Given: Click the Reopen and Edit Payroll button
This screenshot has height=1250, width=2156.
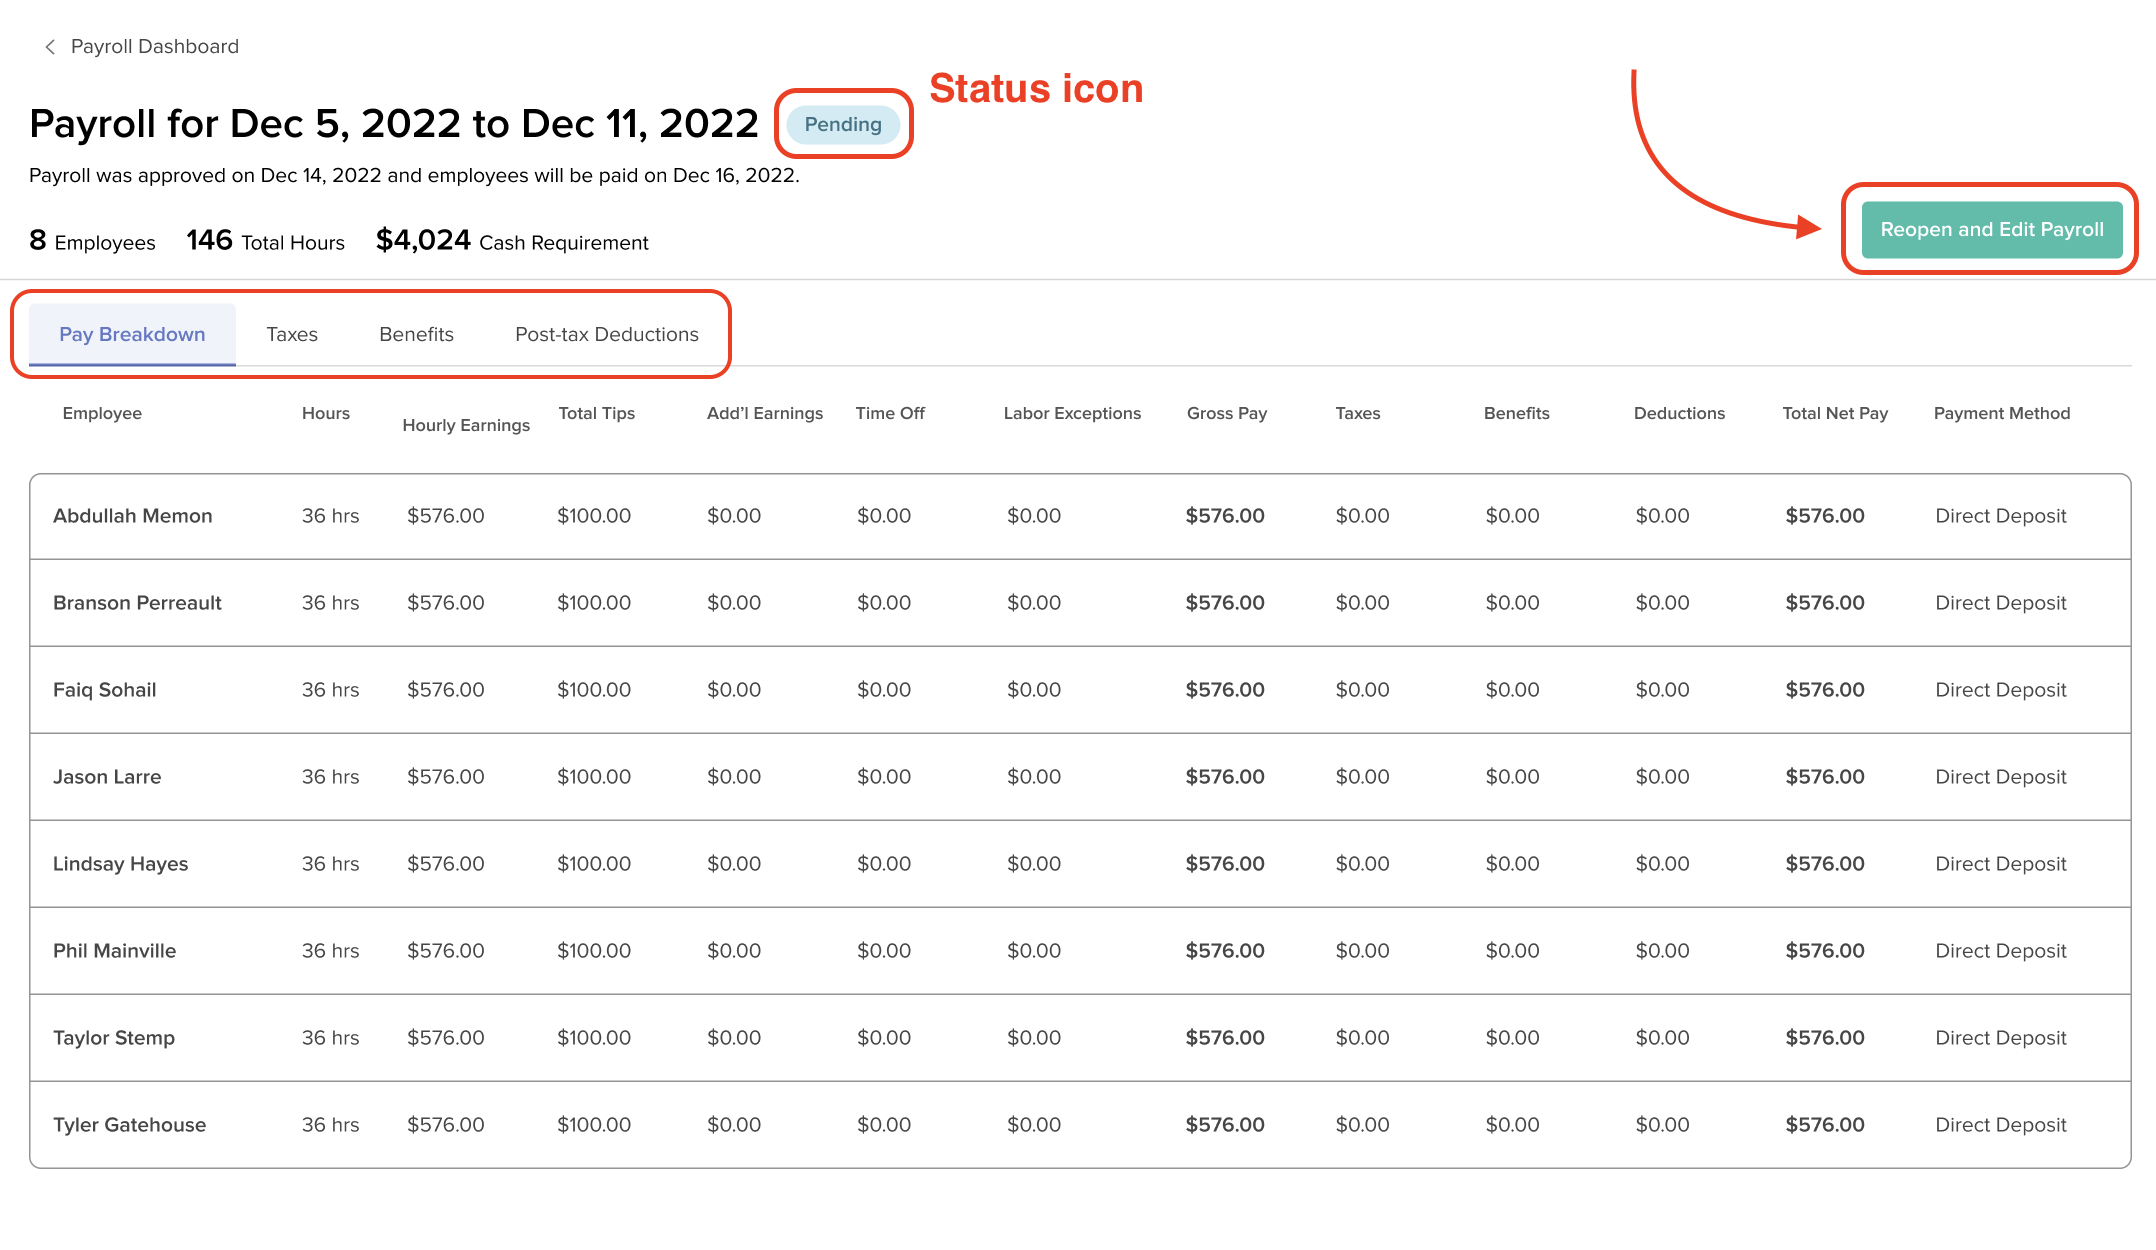Looking at the screenshot, I should coord(1991,229).
